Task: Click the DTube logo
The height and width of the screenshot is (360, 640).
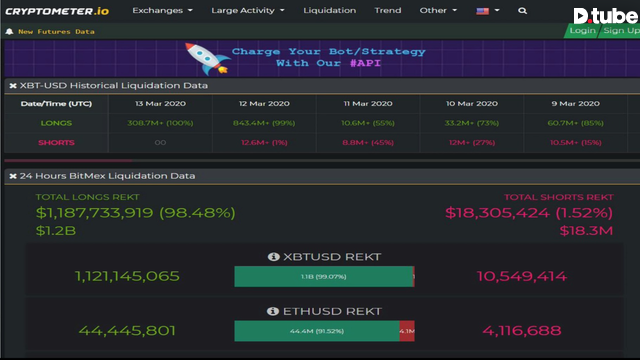Action: pos(606,16)
